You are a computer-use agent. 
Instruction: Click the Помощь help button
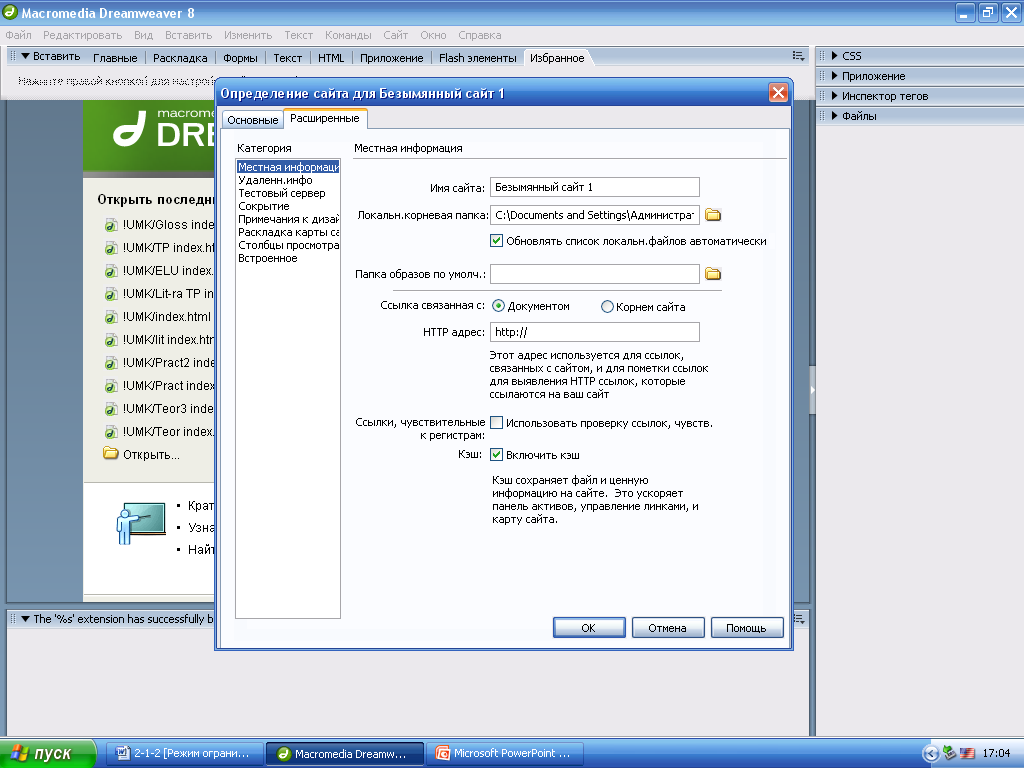click(x=746, y=628)
